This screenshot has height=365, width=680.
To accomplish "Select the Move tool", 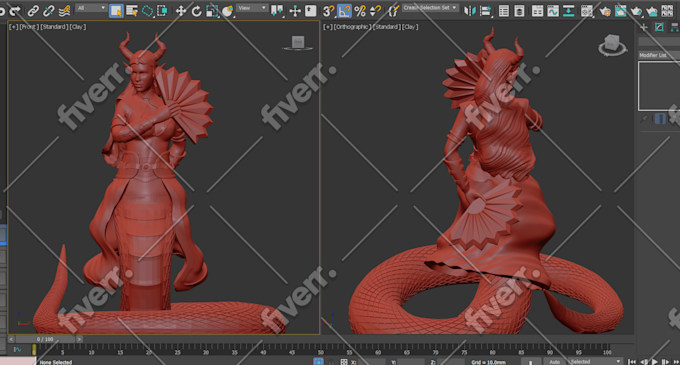I will [x=181, y=11].
